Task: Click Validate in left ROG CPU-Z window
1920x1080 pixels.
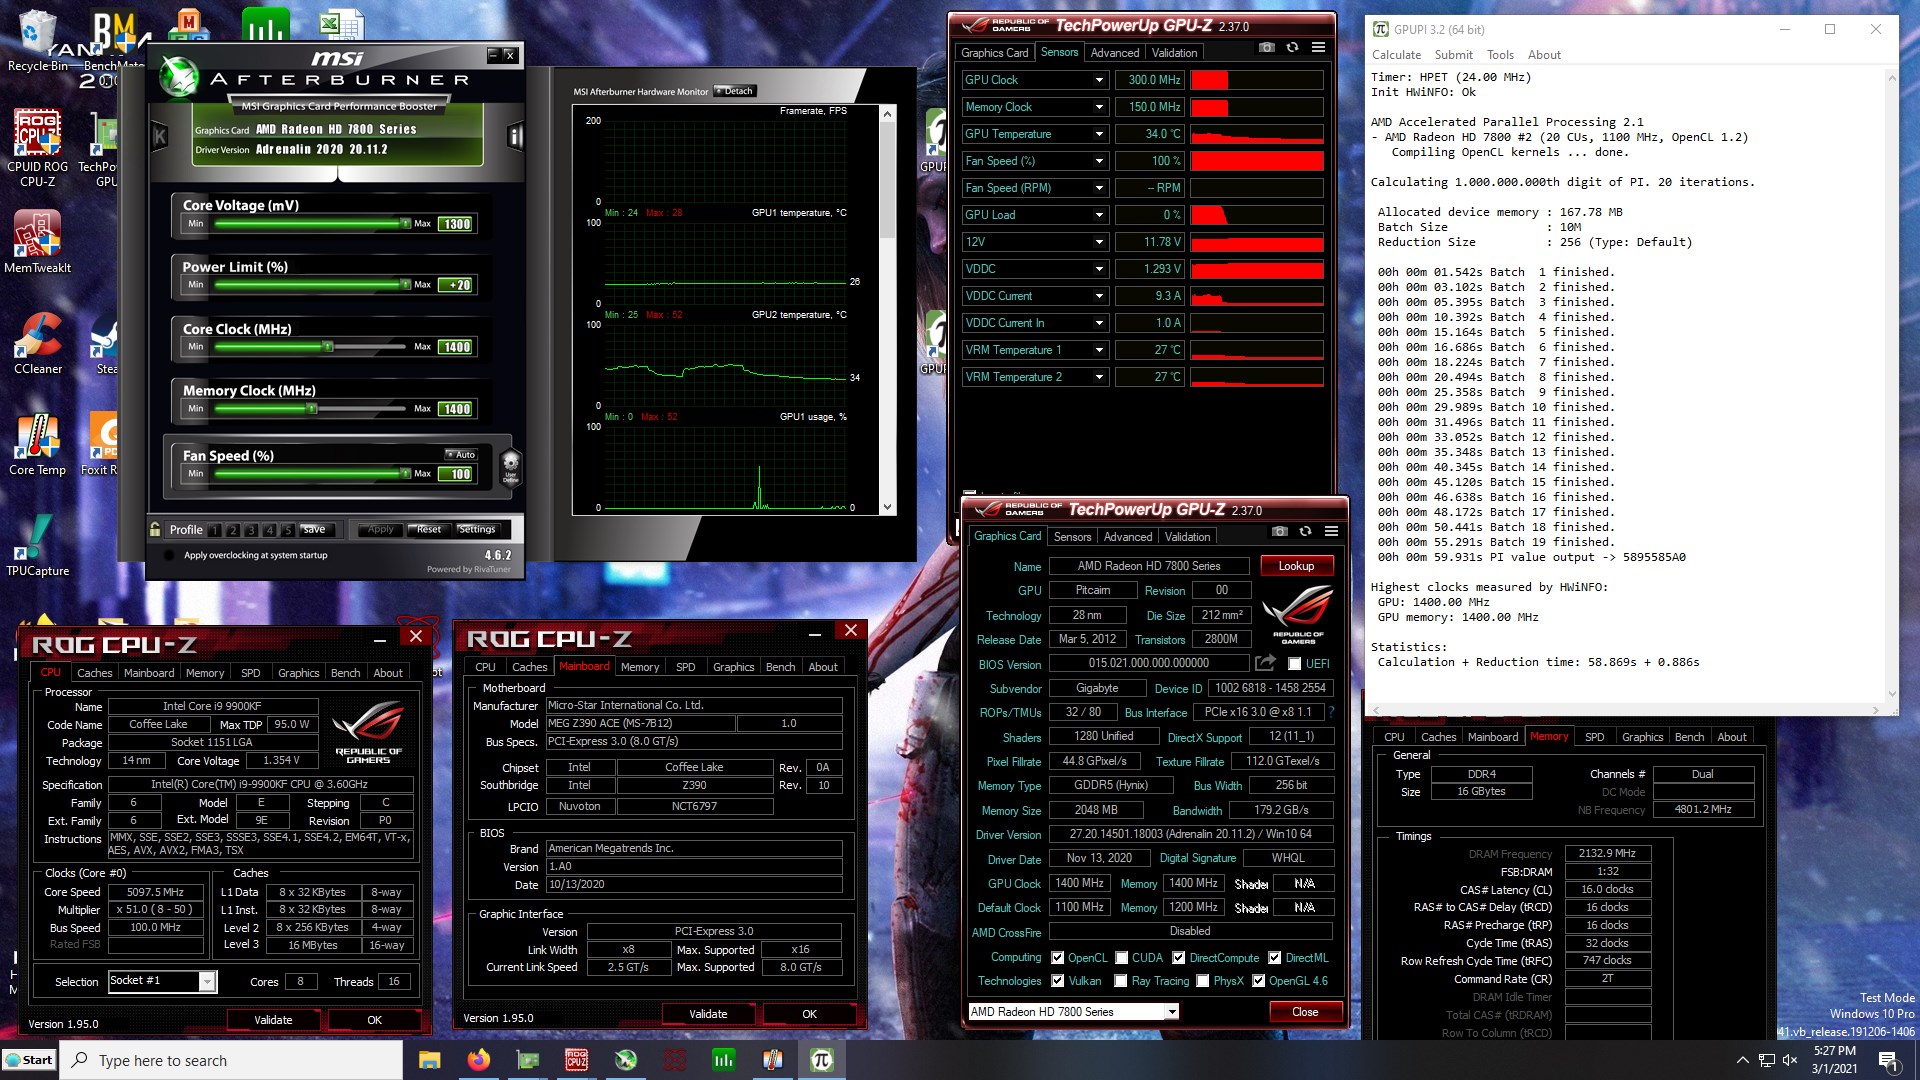Action: 273,1020
